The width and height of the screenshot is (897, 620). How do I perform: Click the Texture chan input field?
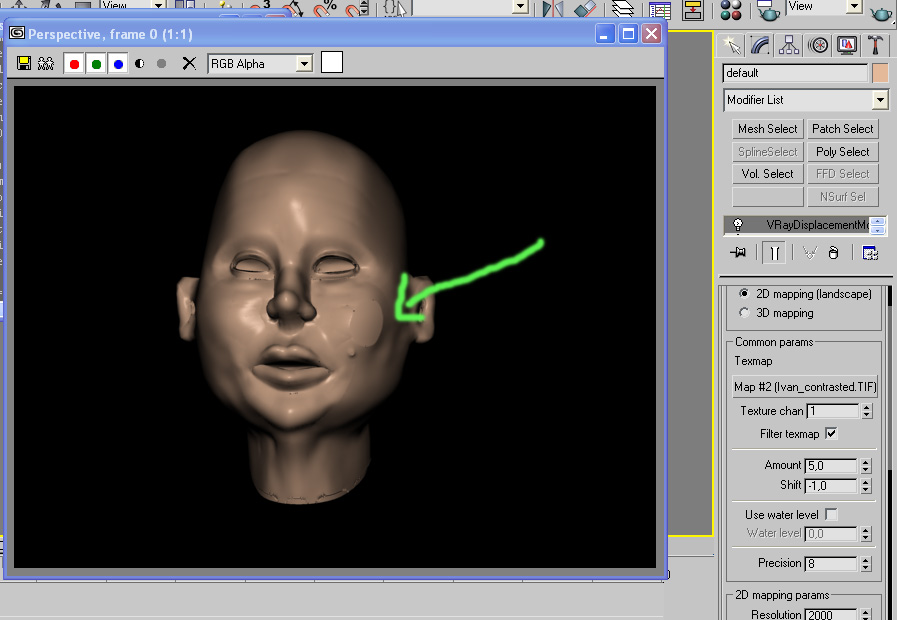pos(832,411)
